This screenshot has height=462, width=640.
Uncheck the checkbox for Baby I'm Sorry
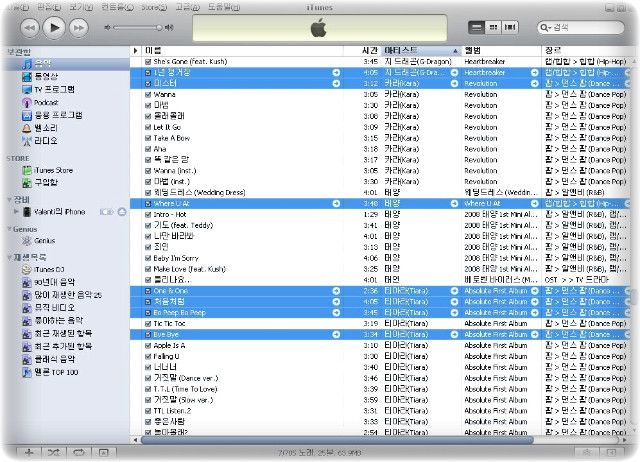coord(148,258)
